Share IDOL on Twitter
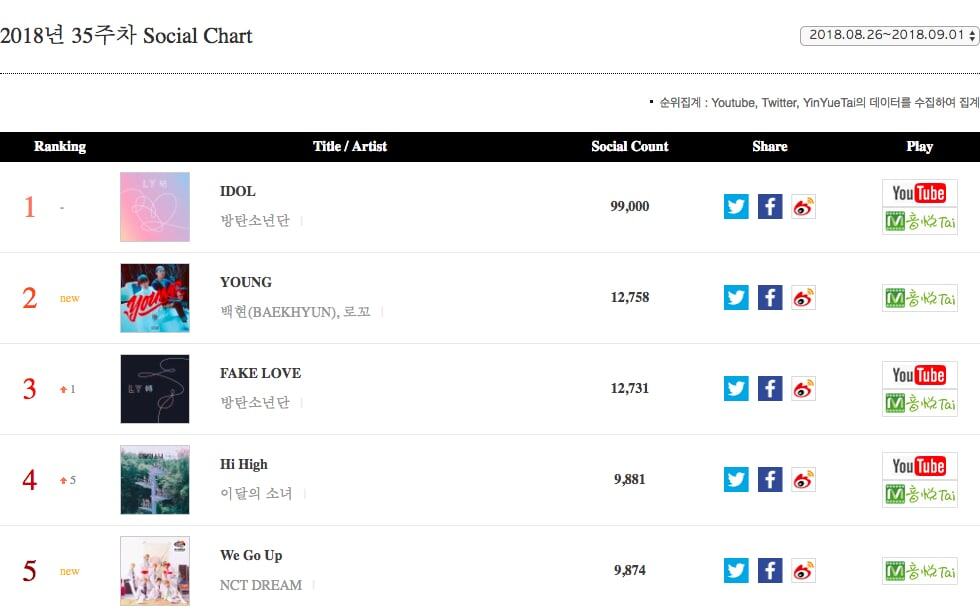This screenshot has width=980, height=614. [736, 207]
